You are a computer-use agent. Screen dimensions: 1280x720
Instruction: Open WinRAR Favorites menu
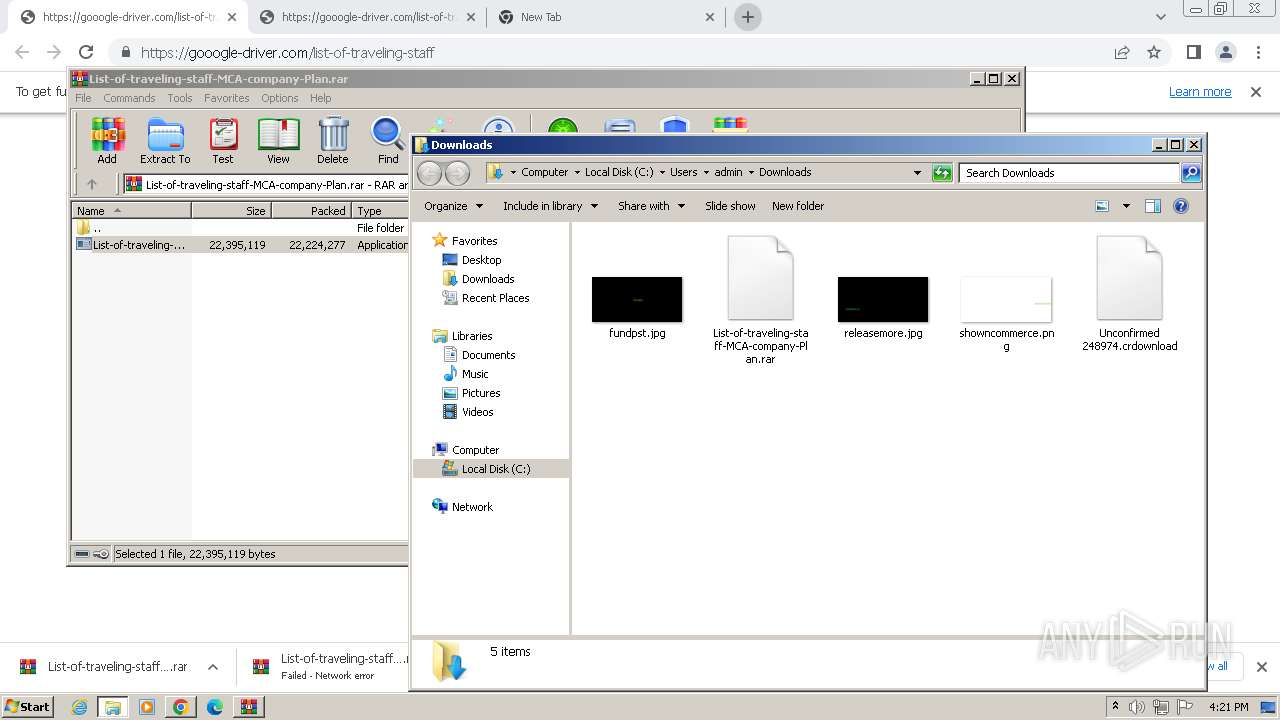coord(227,98)
